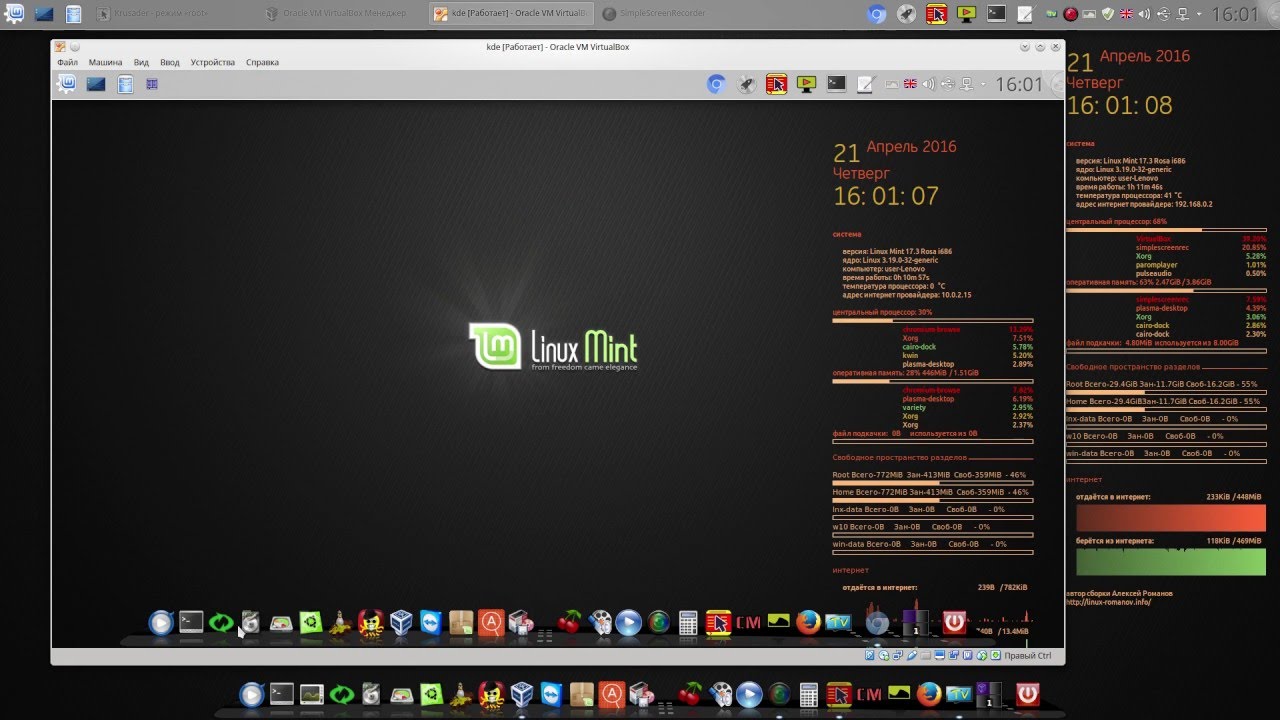Open terminal icon in guest top panel
The width and height of the screenshot is (1280, 720).
tap(836, 85)
